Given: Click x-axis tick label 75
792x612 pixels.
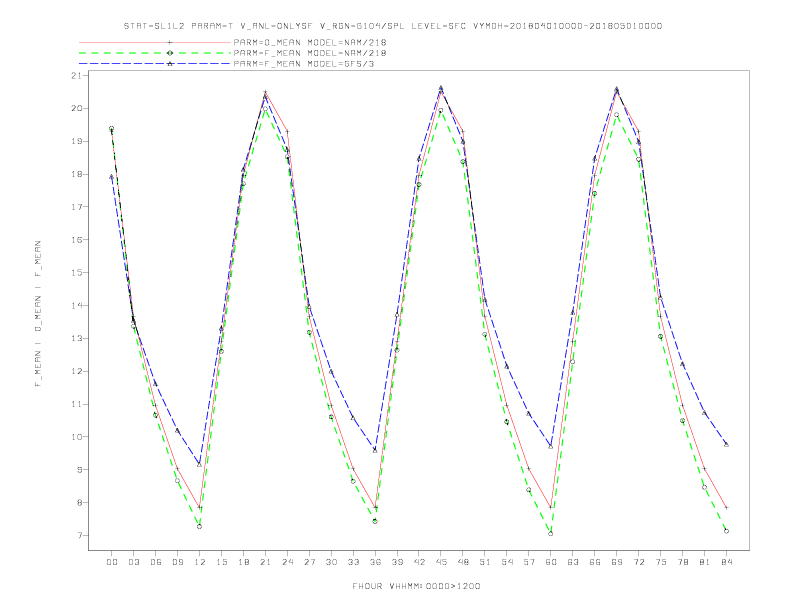Looking at the screenshot, I should (x=661, y=562).
